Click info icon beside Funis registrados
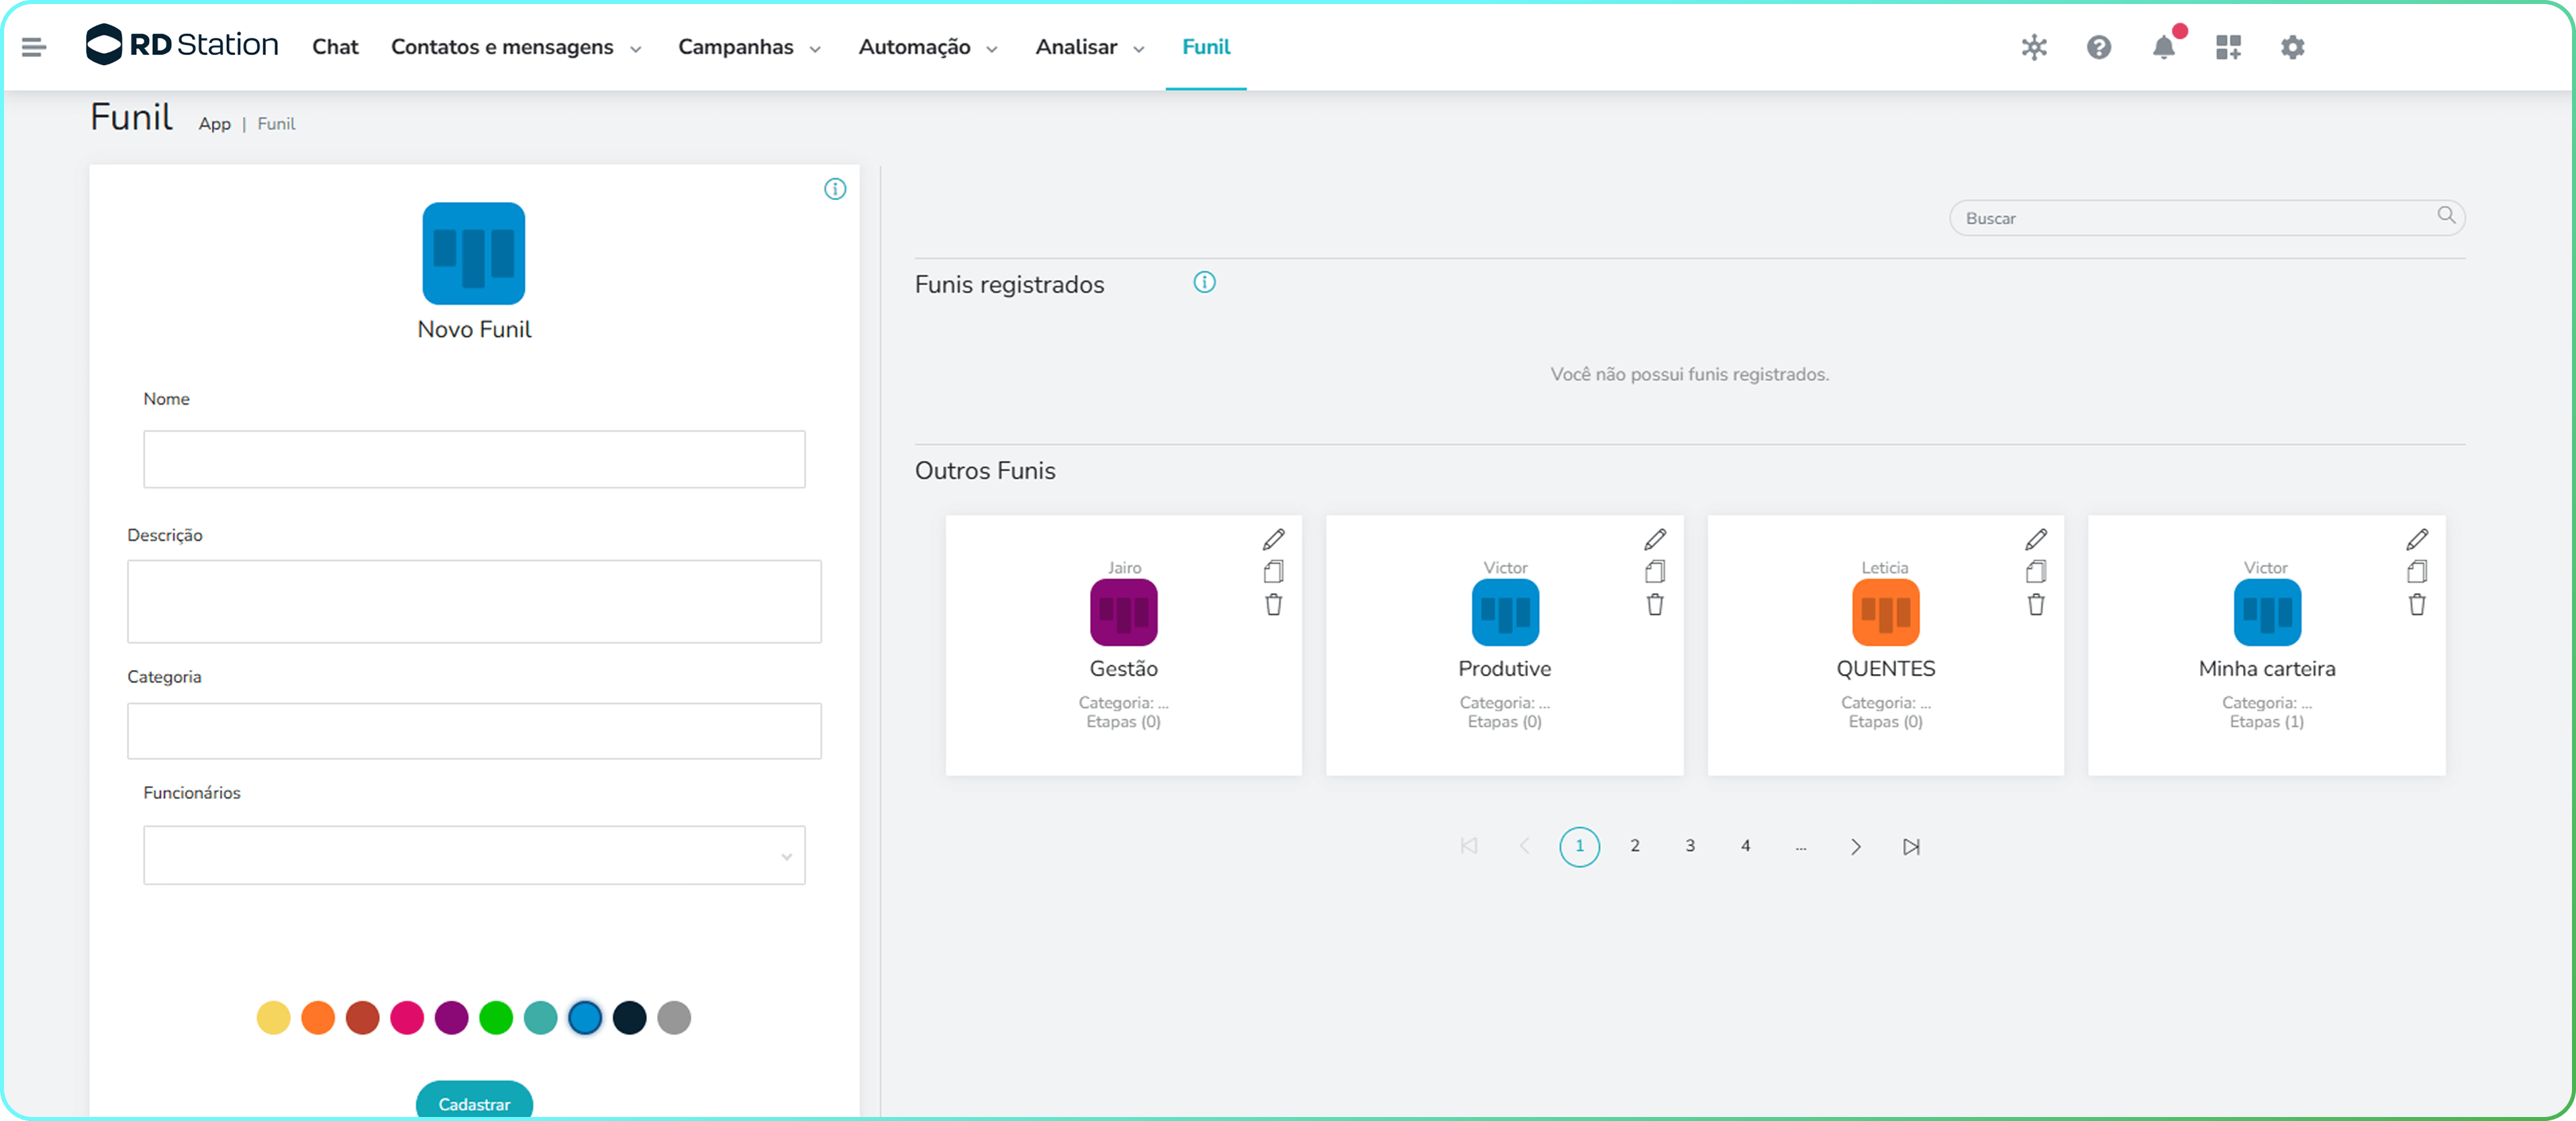This screenshot has width=2576, height=1121. 1204,283
